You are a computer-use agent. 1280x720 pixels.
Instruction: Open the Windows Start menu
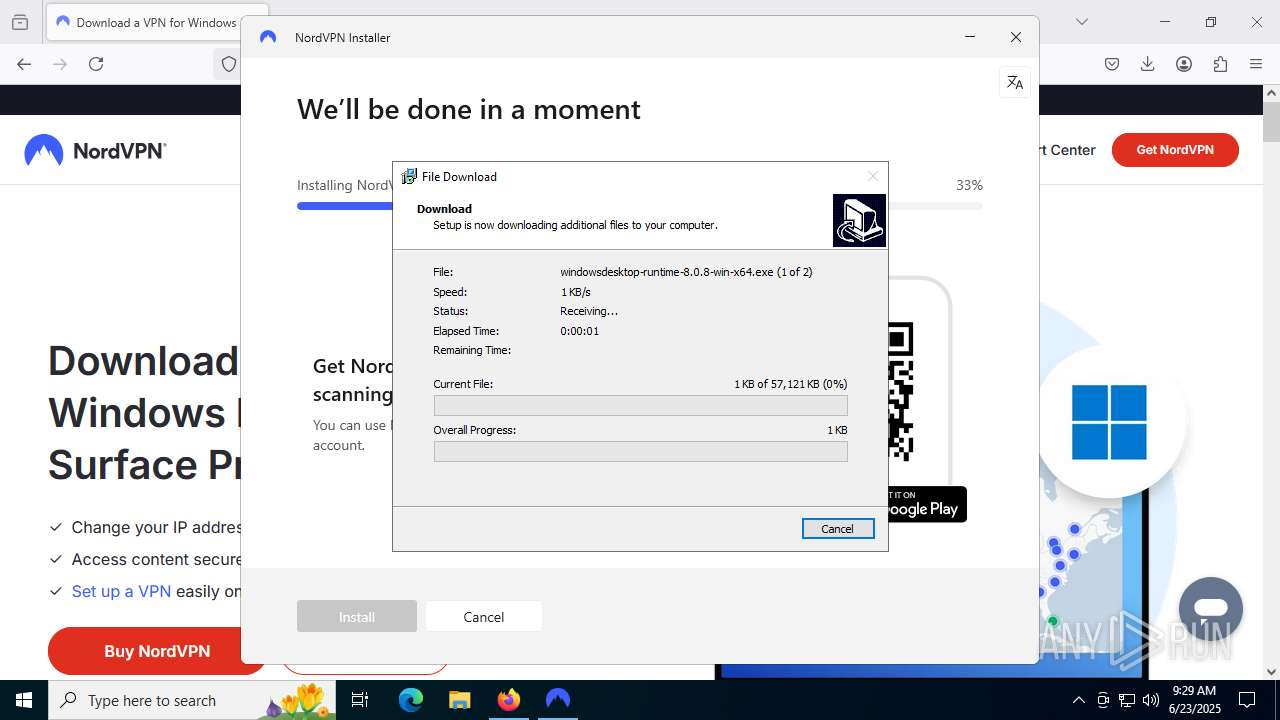tap(24, 700)
